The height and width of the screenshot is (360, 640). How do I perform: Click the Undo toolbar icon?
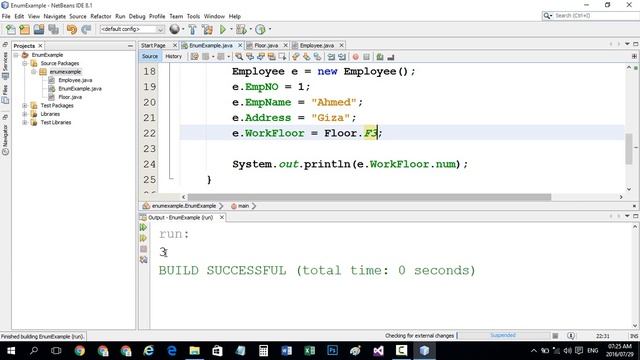click(72, 29)
